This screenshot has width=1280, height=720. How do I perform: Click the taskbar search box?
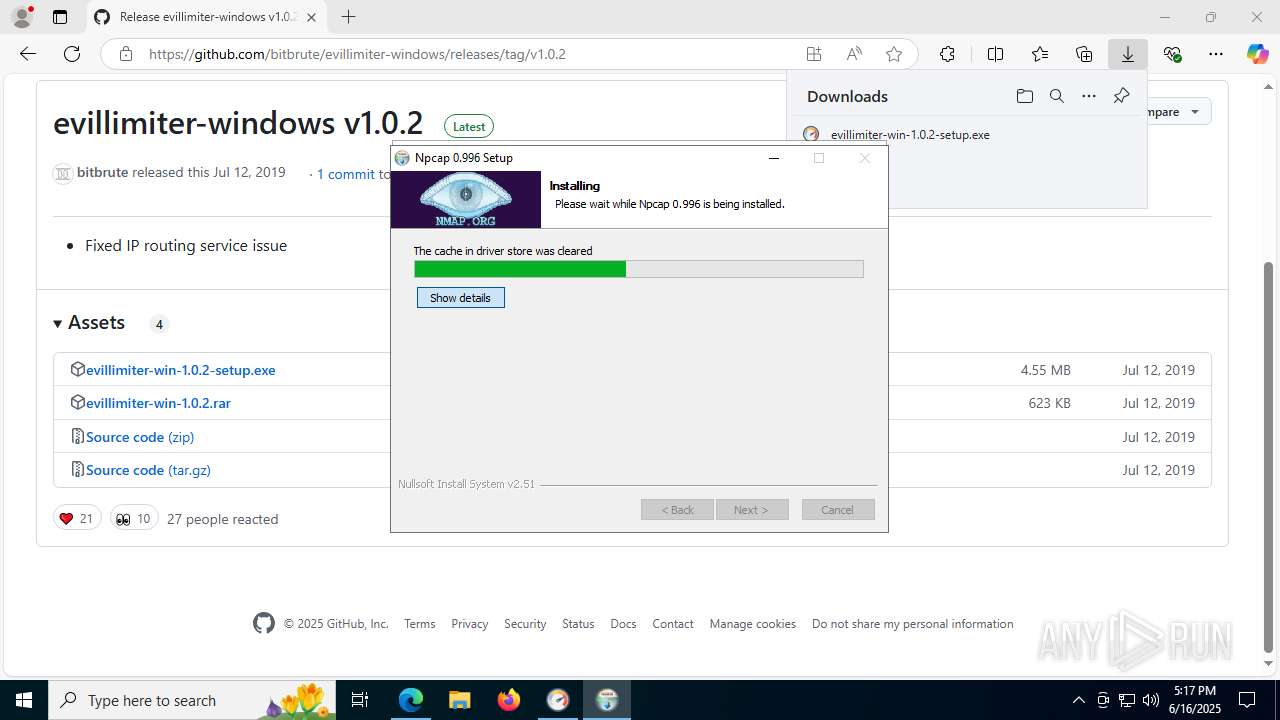pos(192,700)
